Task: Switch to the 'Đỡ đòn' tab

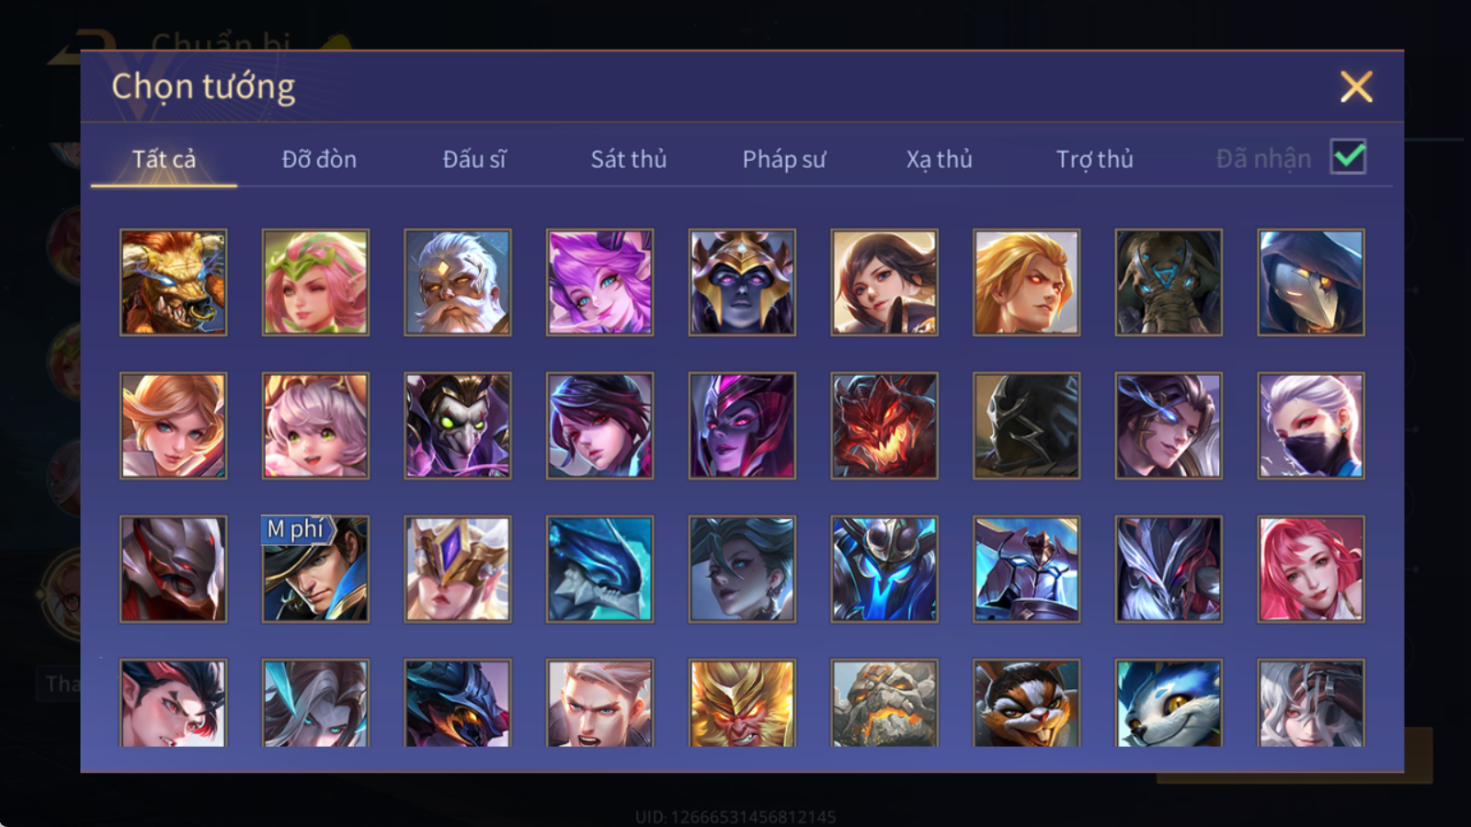Action: coord(319,159)
